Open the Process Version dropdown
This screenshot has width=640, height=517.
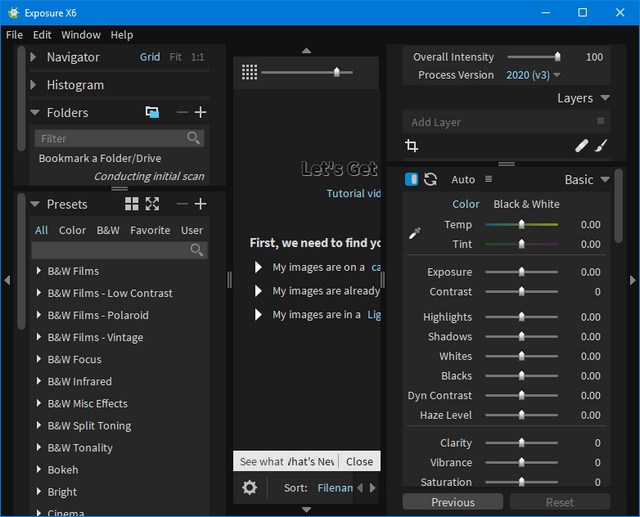point(533,75)
